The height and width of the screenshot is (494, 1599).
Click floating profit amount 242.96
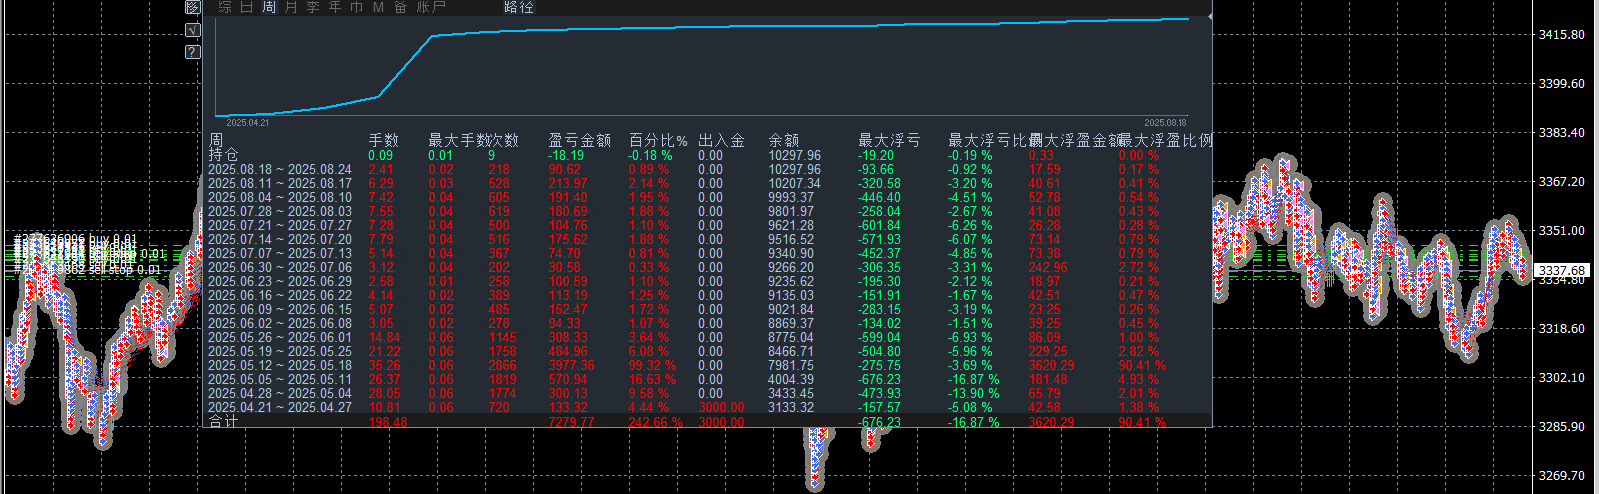1048,267
